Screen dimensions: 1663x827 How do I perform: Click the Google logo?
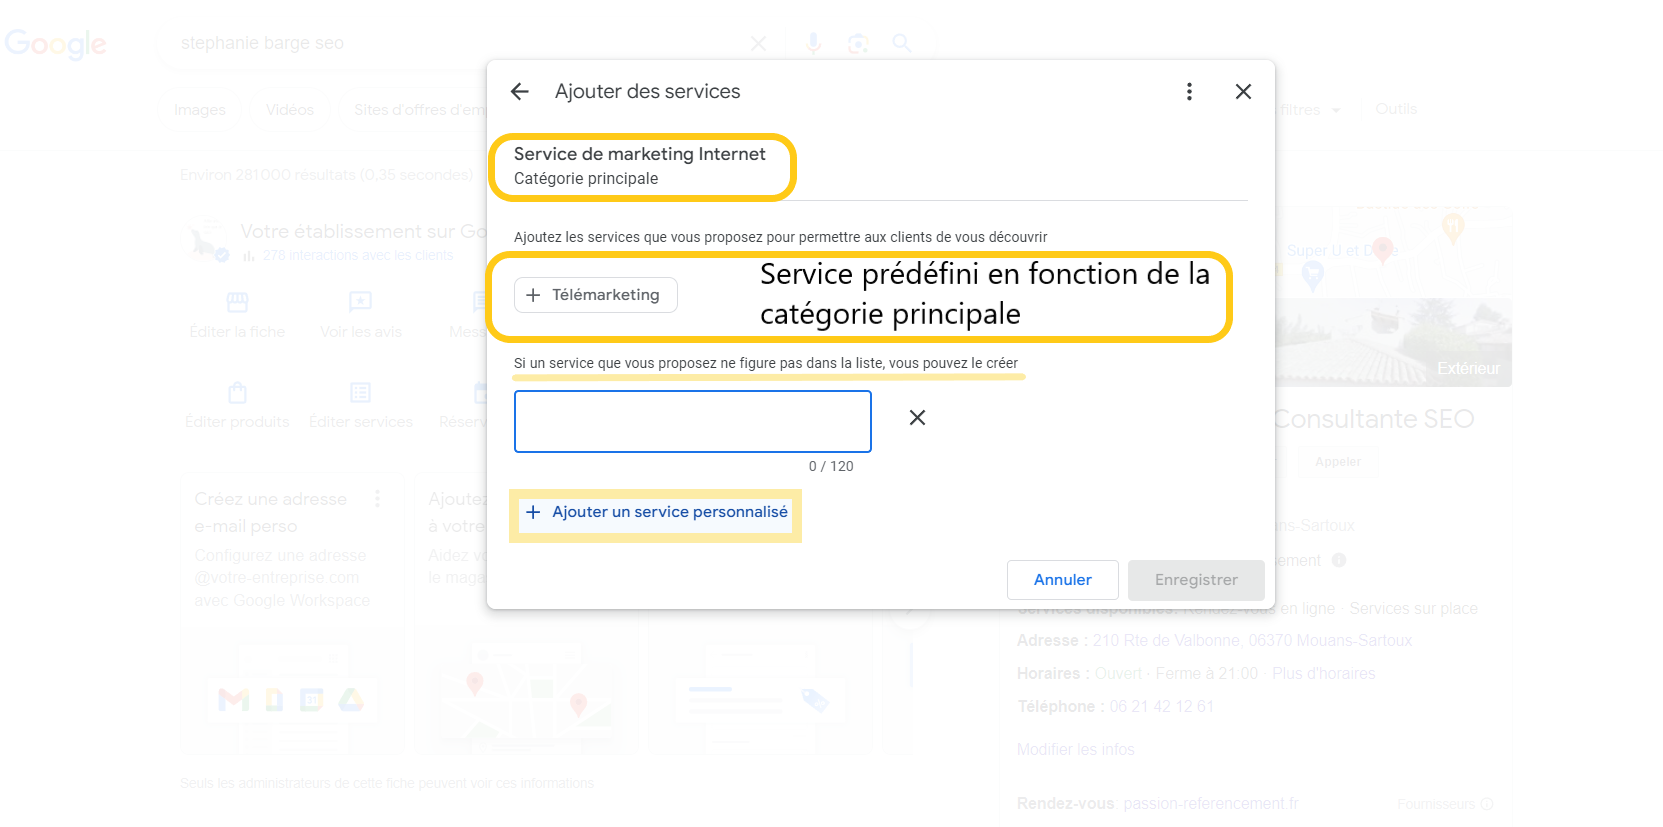pos(56,43)
